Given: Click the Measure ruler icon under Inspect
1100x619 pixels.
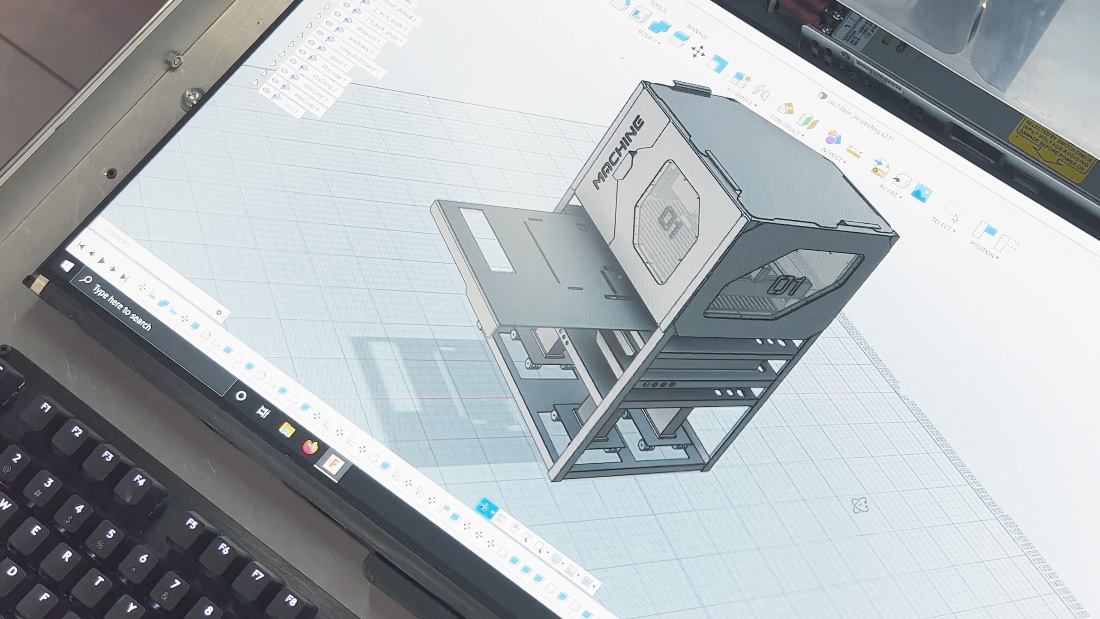Looking at the screenshot, I should 855,153.
